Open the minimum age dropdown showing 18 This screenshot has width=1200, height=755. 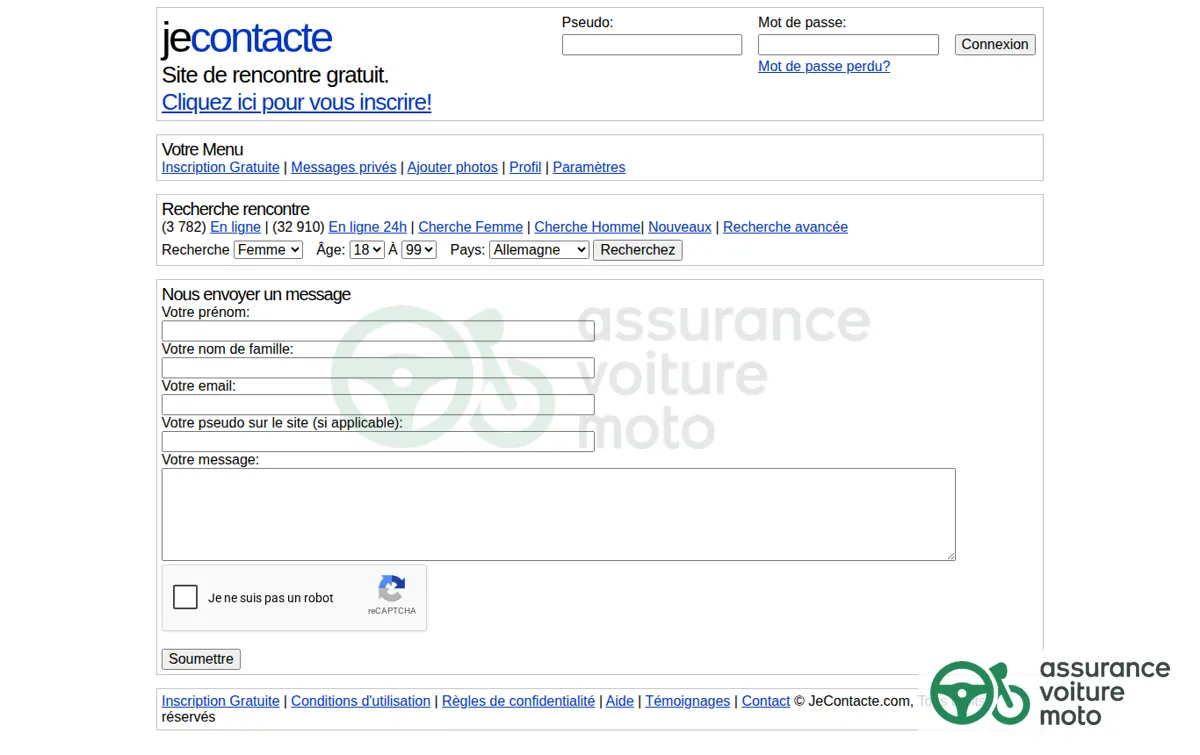(x=367, y=250)
